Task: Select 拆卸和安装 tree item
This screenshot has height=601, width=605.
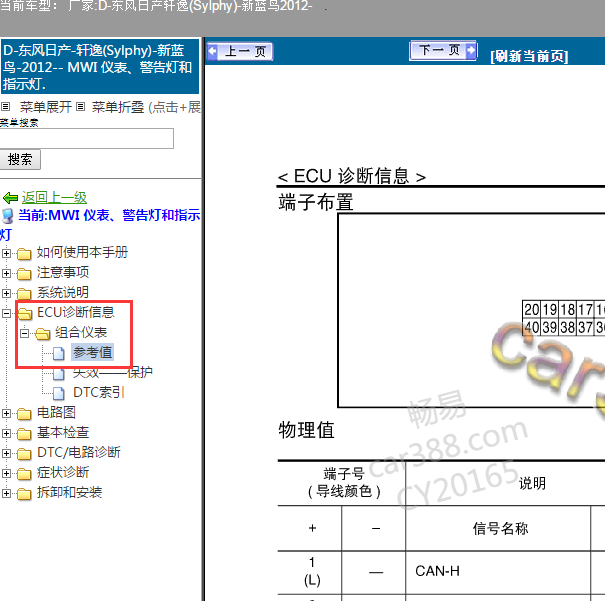Action: [x=69, y=492]
